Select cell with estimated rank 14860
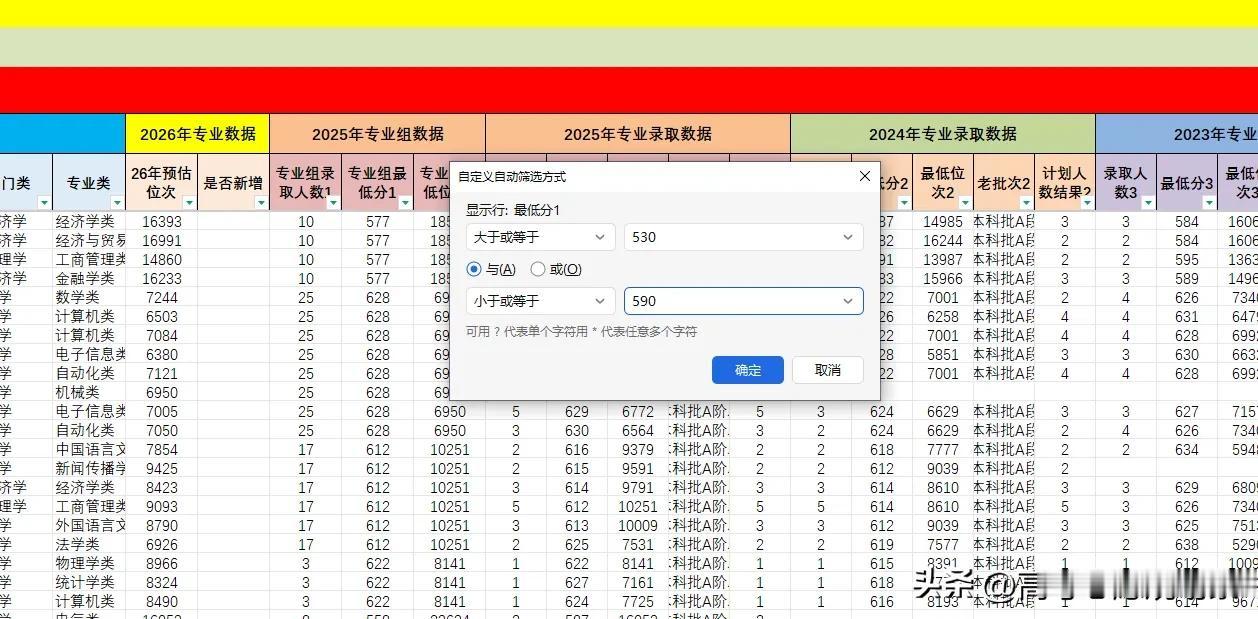The height and width of the screenshot is (619, 1258). (162, 260)
